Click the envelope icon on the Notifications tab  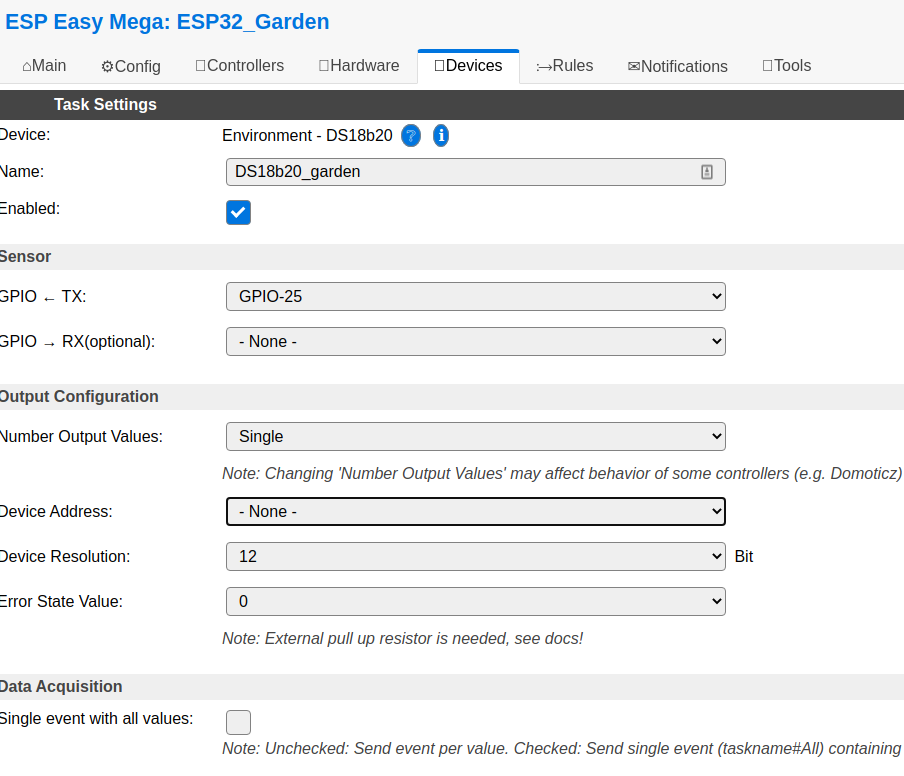click(633, 66)
